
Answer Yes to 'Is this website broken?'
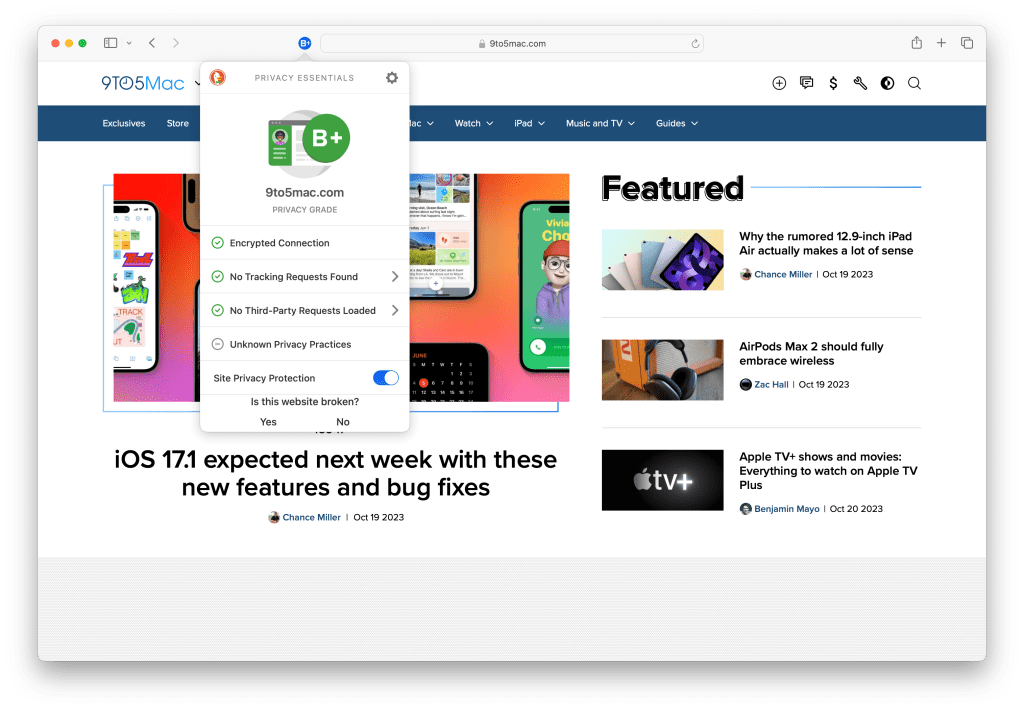pos(268,422)
